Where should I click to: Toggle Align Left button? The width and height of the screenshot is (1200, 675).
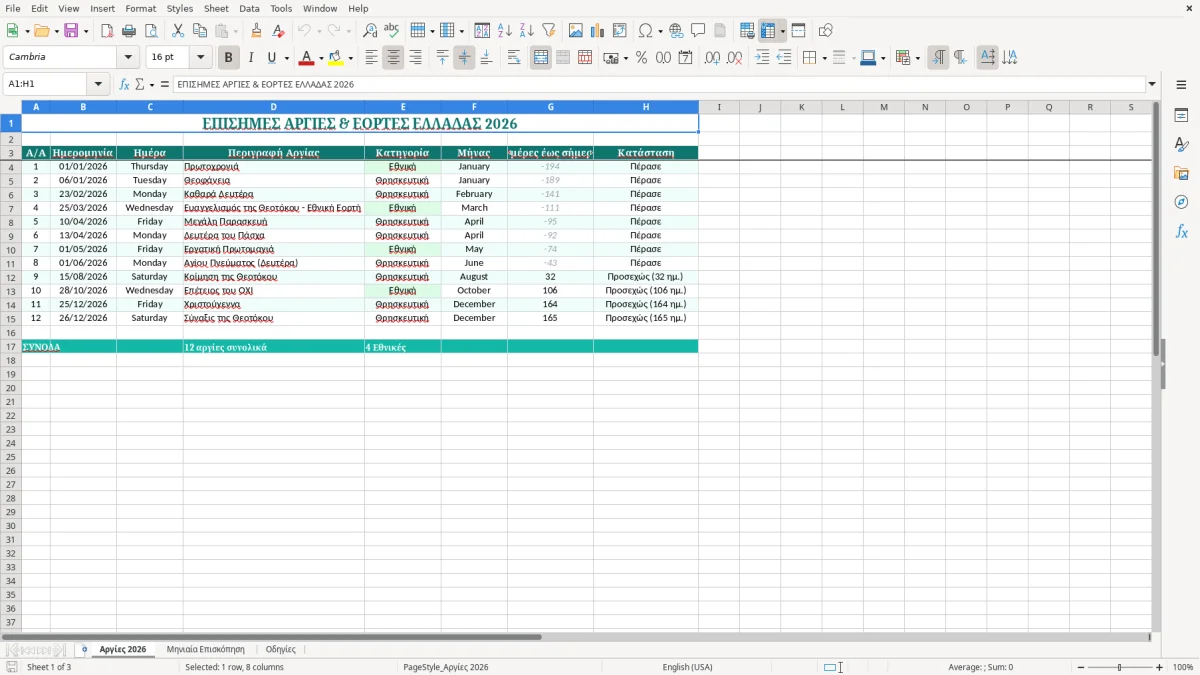tap(371, 58)
